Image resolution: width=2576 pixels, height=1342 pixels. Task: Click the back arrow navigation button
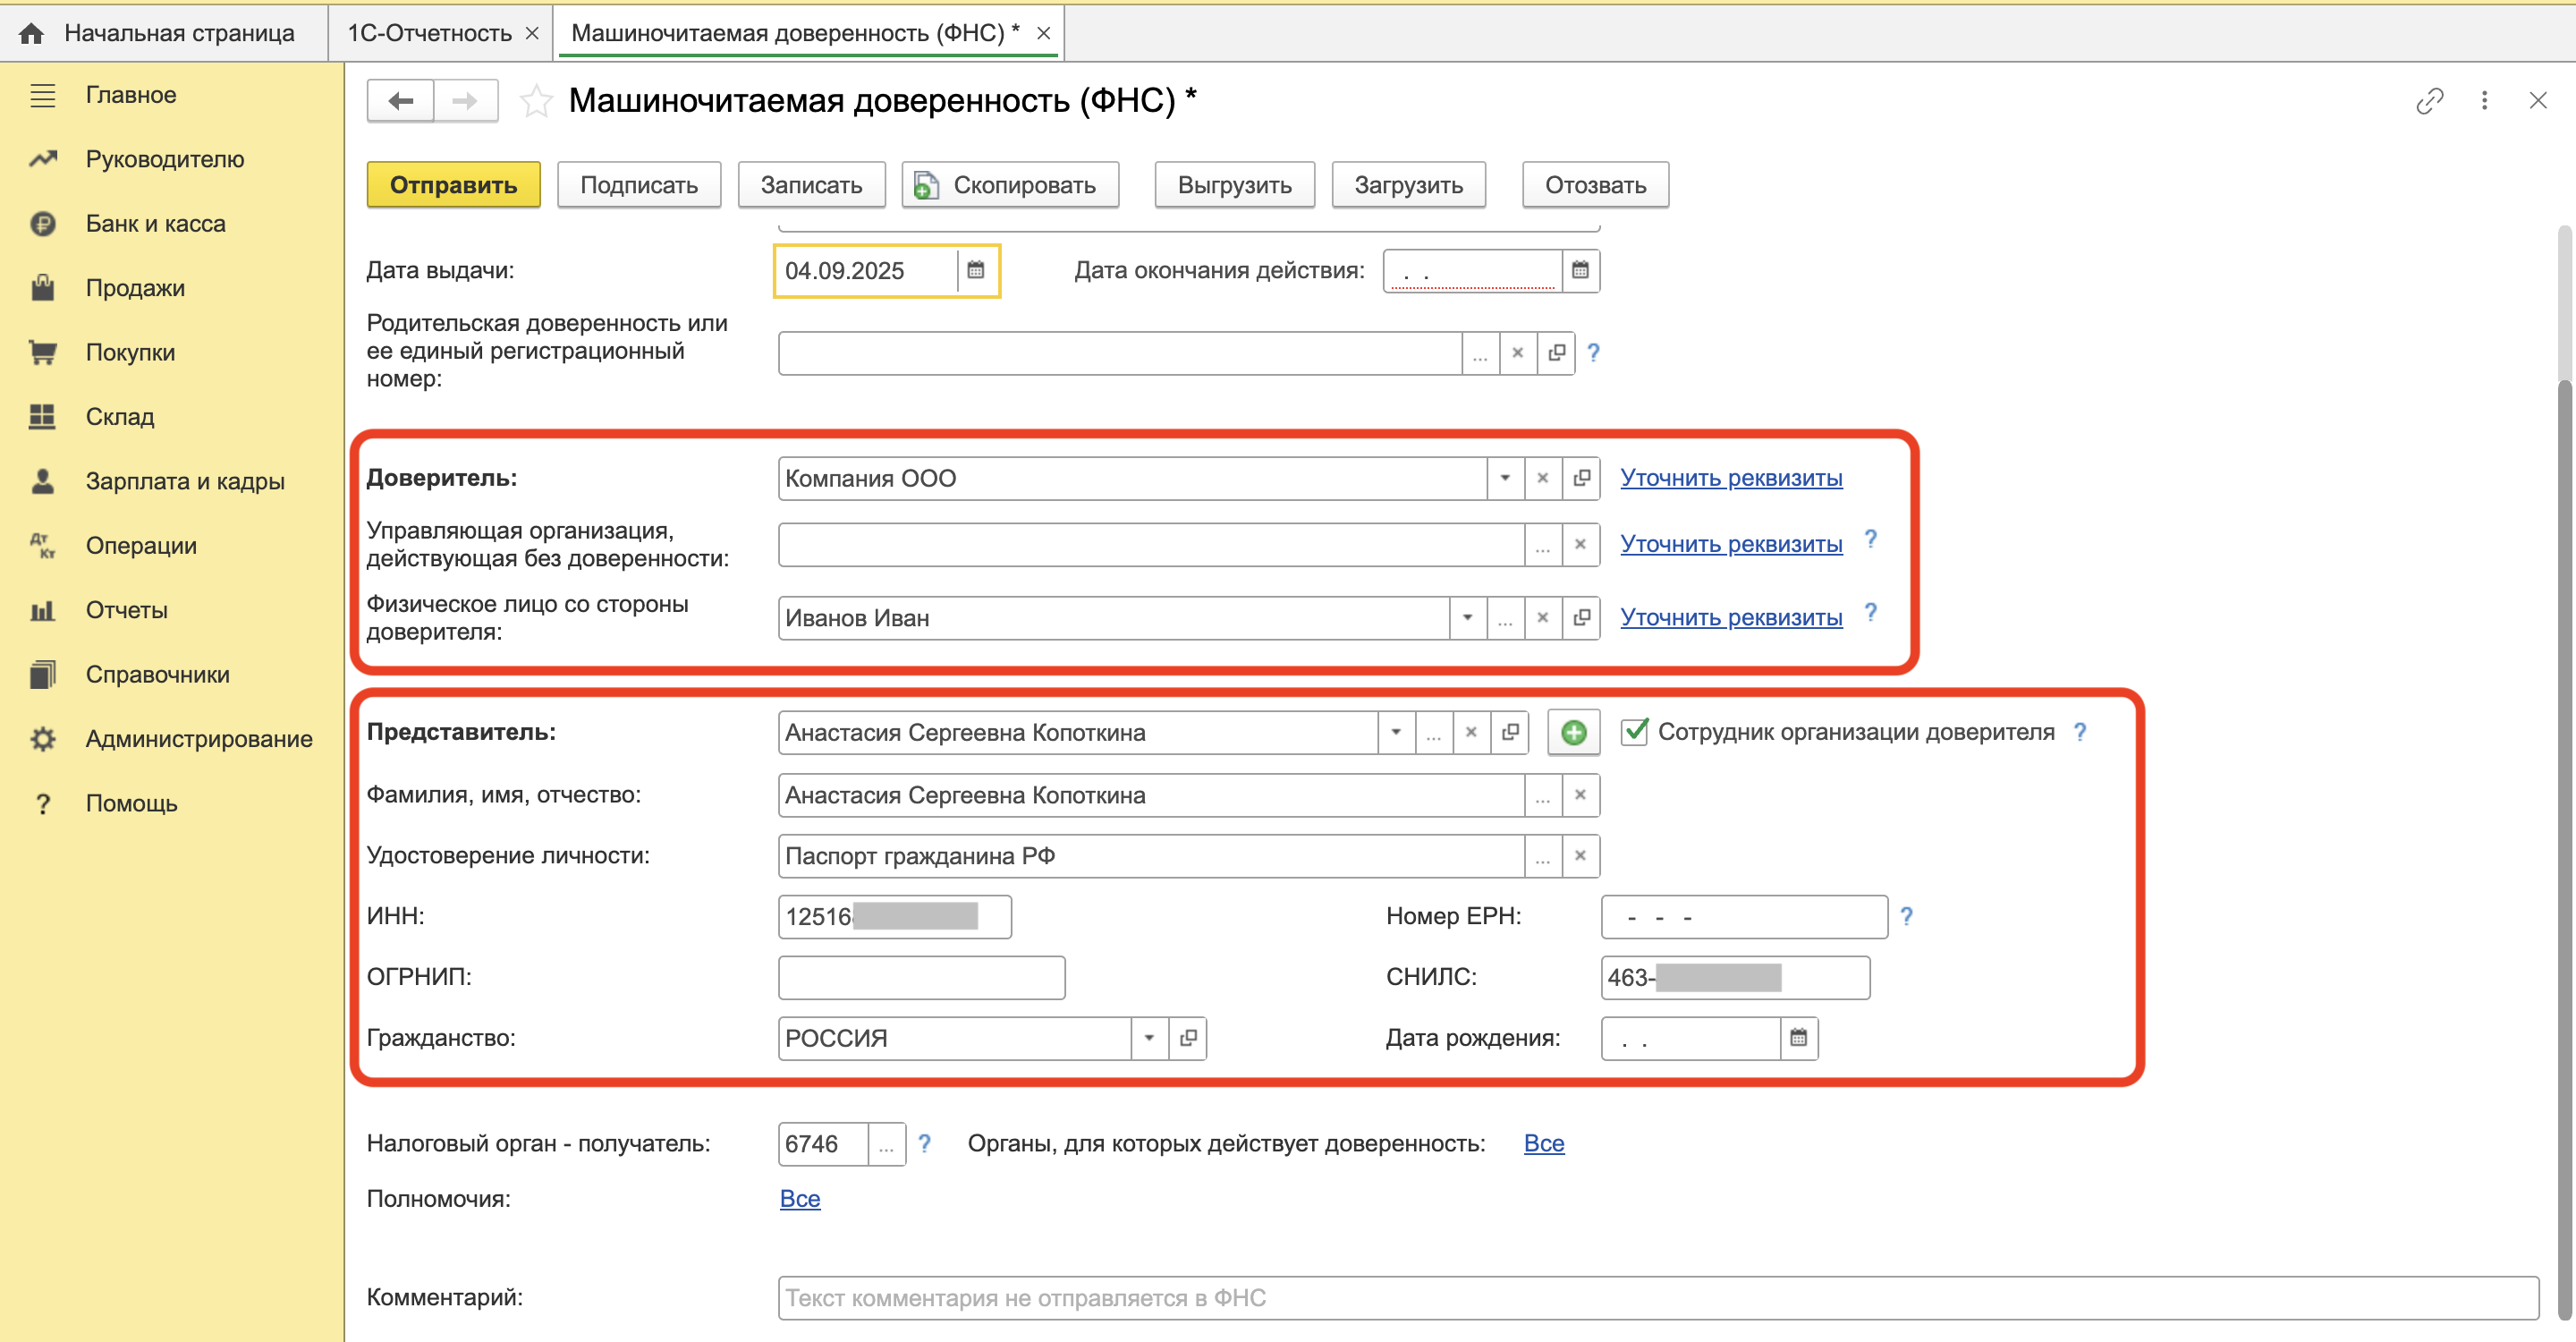(401, 101)
